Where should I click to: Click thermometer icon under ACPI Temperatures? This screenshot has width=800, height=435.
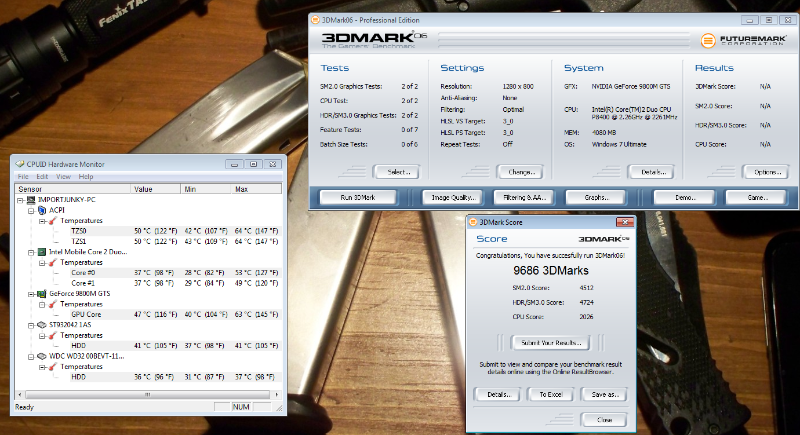pyautogui.click(x=53, y=221)
